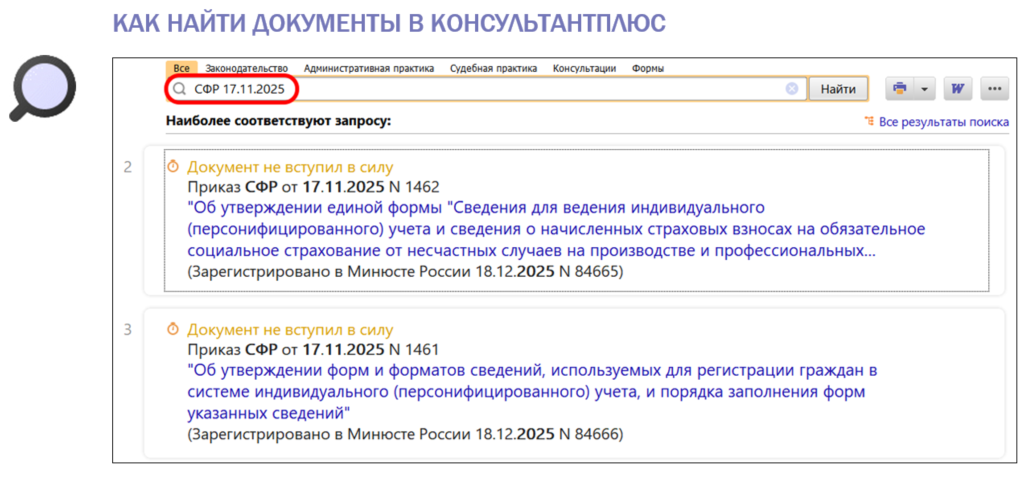Open the print options dropdown arrow
This screenshot has height=477, width=1024.
[925, 89]
